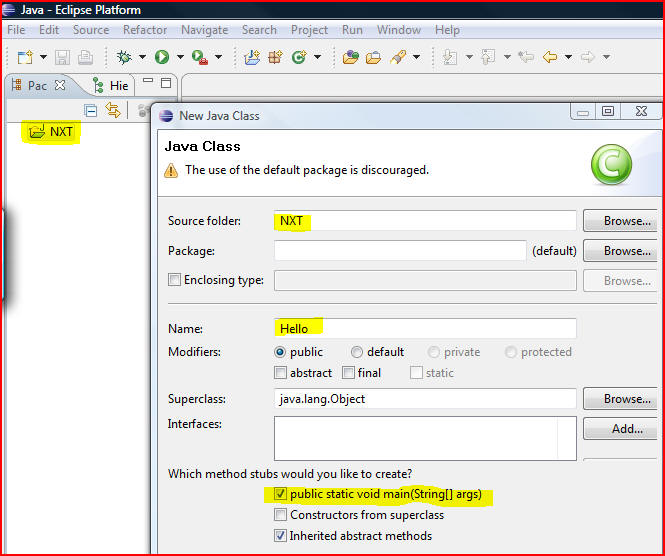Click the Forward navigation arrow icon
665x556 pixels.
[588, 57]
